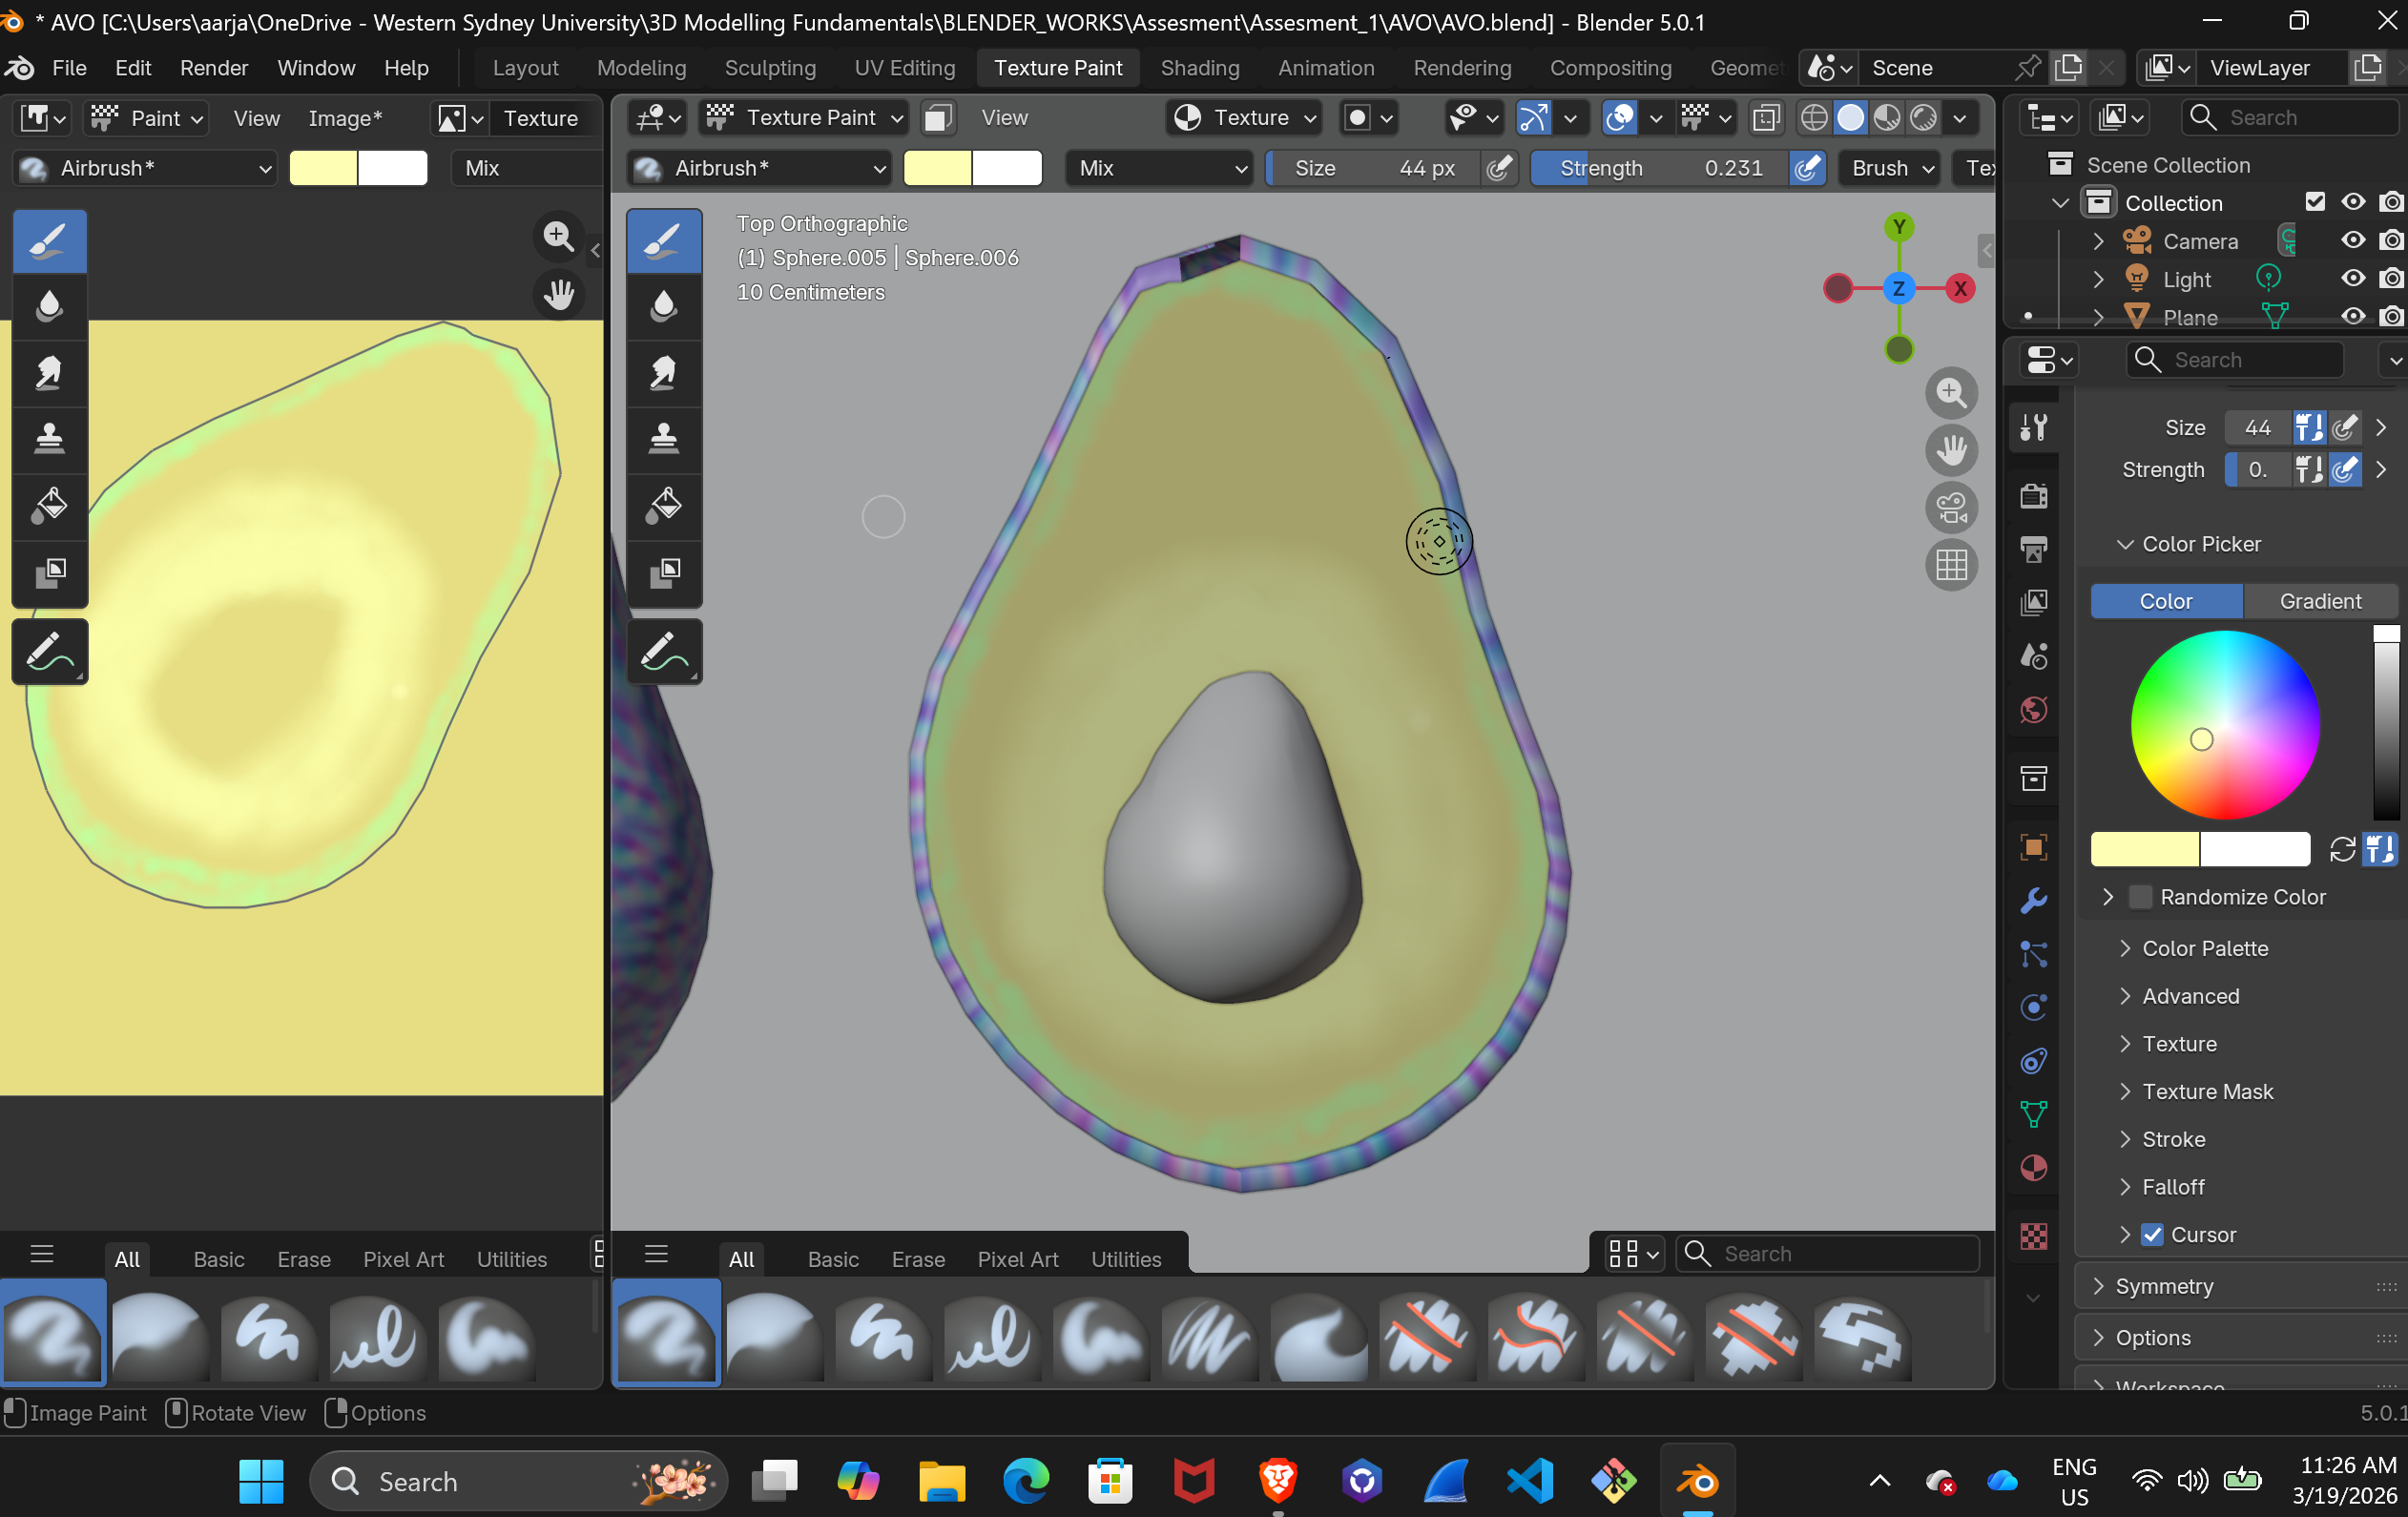Image resolution: width=2408 pixels, height=1517 pixels.
Task: Switch color picker to Gradient mode
Action: (x=2319, y=601)
